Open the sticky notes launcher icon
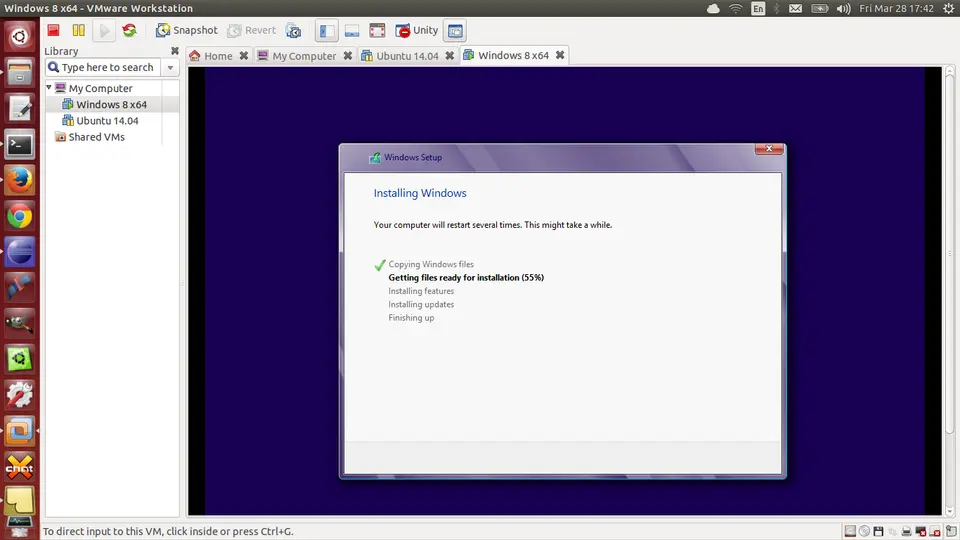 click(20, 501)
